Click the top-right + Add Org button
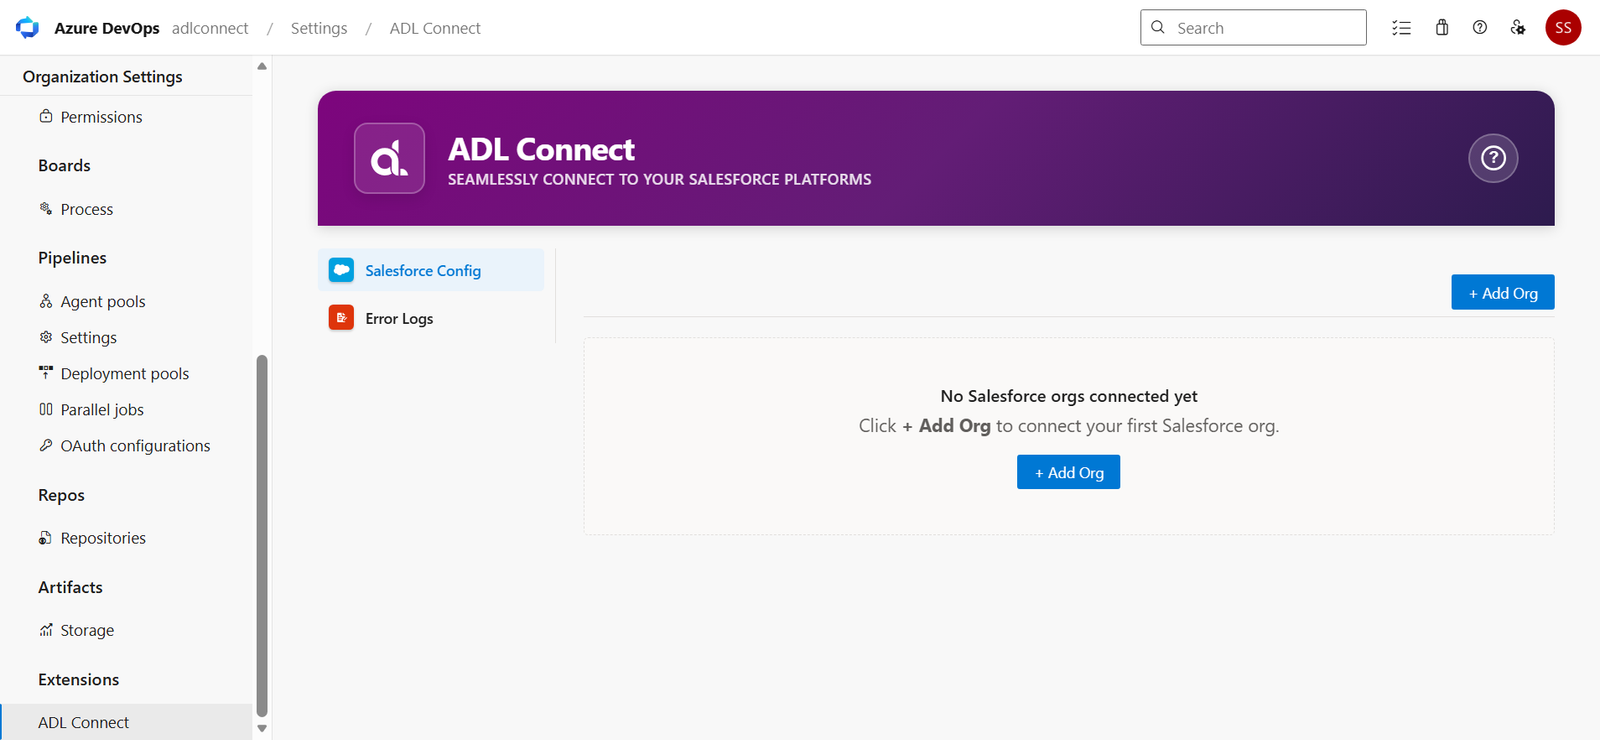Image resolution: width=1600 pixels, height=740 pixels. (1503, 292)
